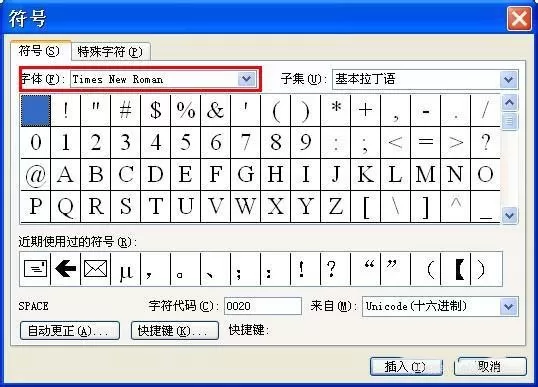The image size is (538, 387).
Task: Select the less-than sign < character
Action: pyautogui.click(x=395, y=142)
